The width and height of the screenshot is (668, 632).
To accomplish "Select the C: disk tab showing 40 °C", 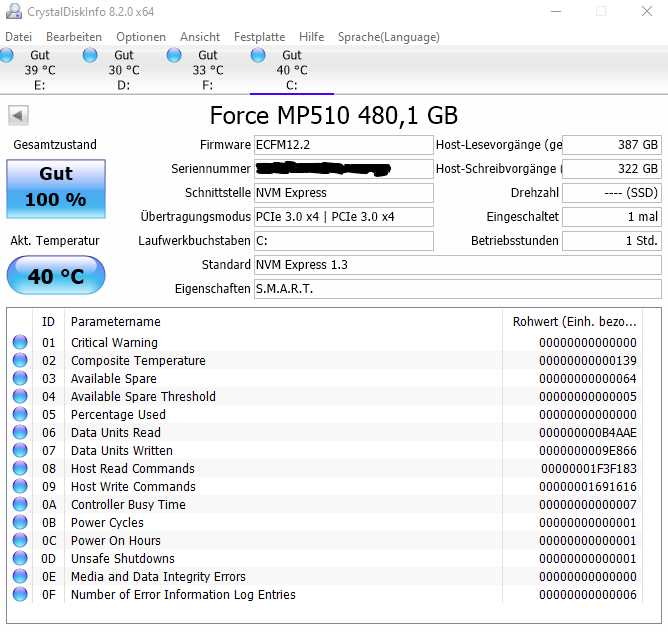I will point(292,70).
